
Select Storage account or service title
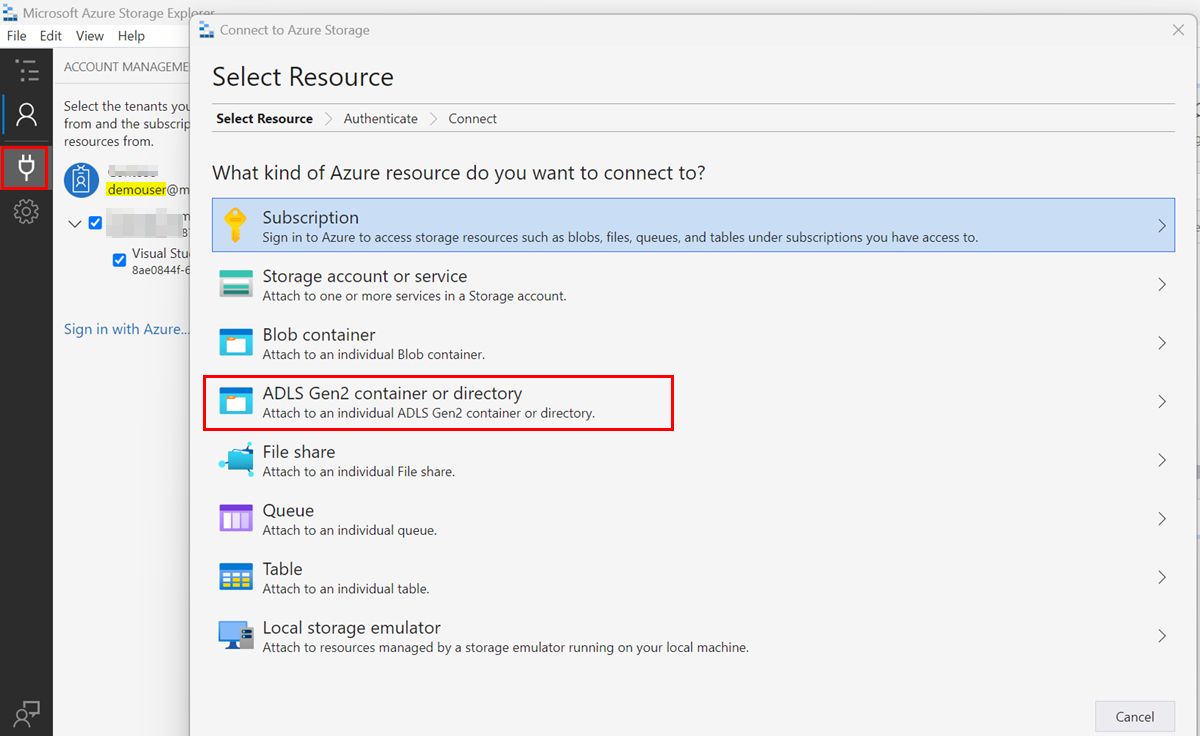[x=365, y=276]
